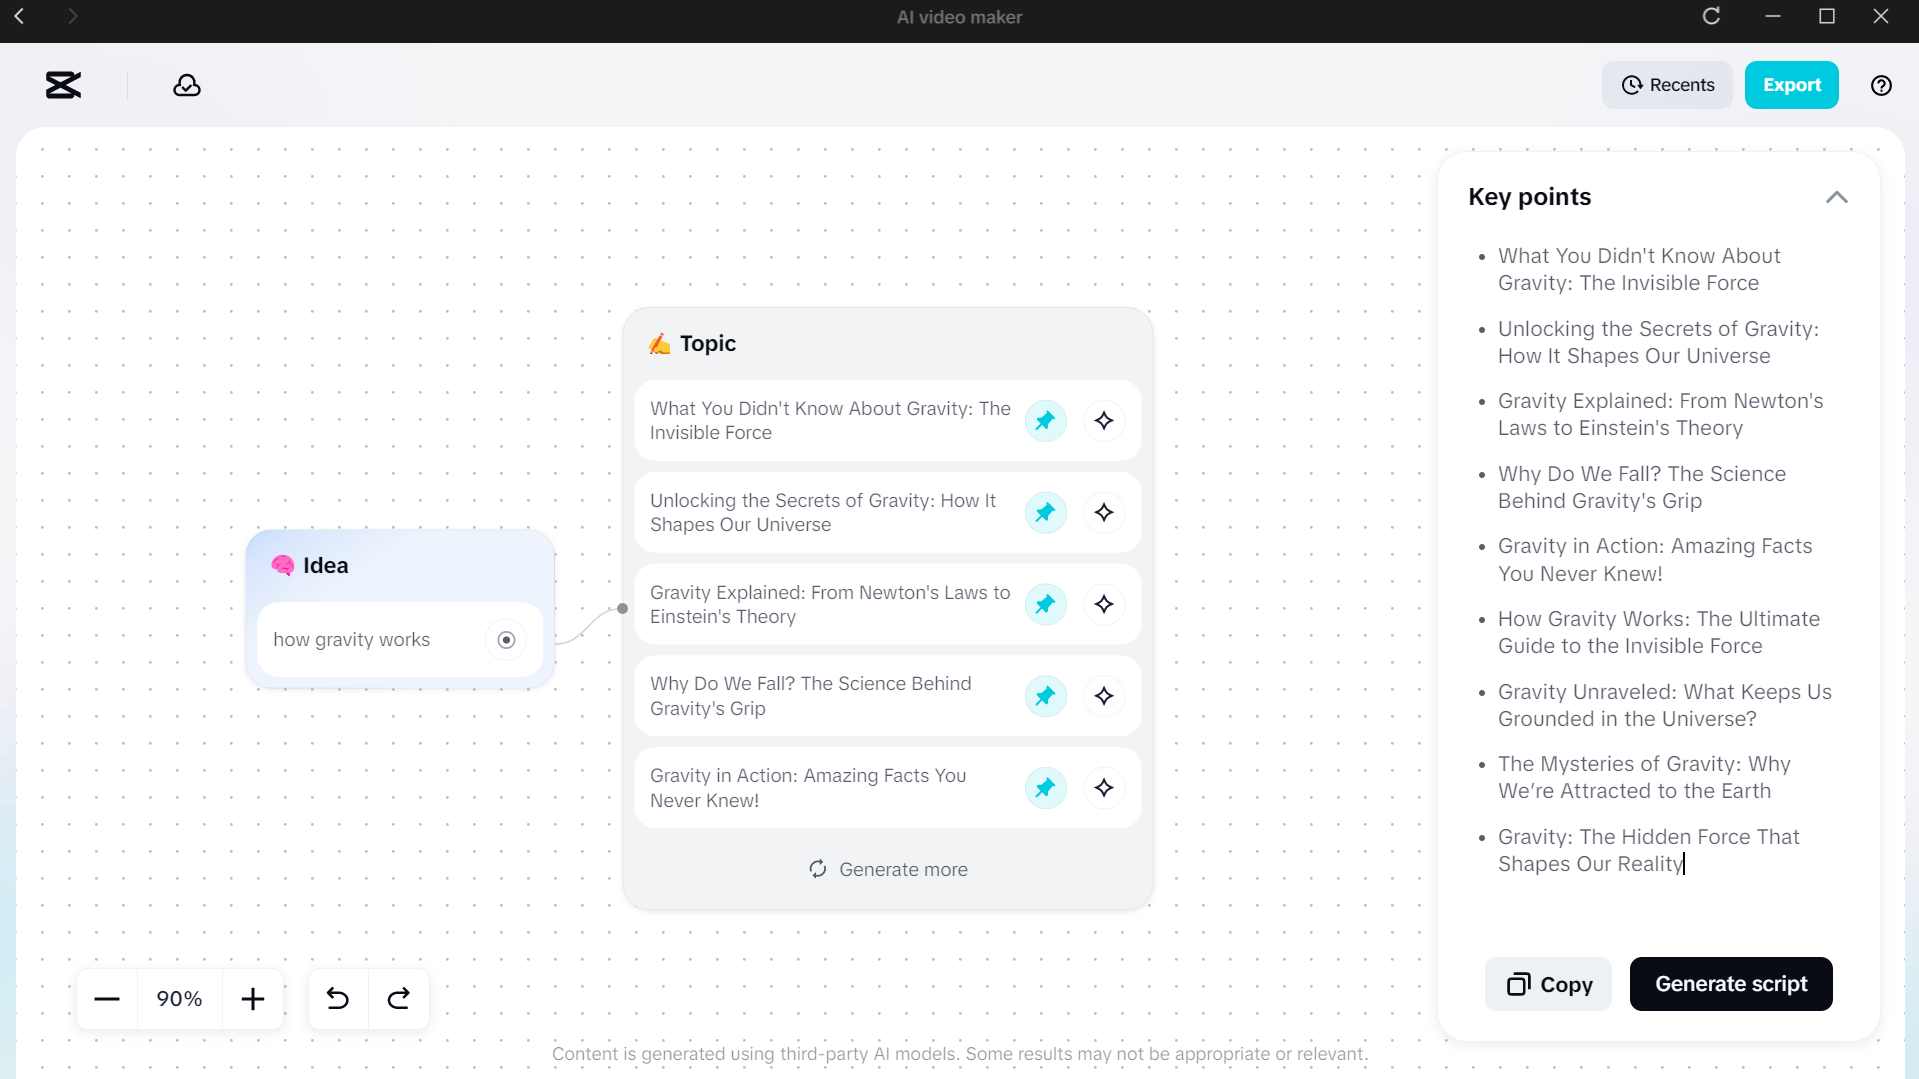Viewport: 1919px width, 1079px height.
Task: Unpin 'Gravity Explained' topic
Action: click(x=1045, y=604)
